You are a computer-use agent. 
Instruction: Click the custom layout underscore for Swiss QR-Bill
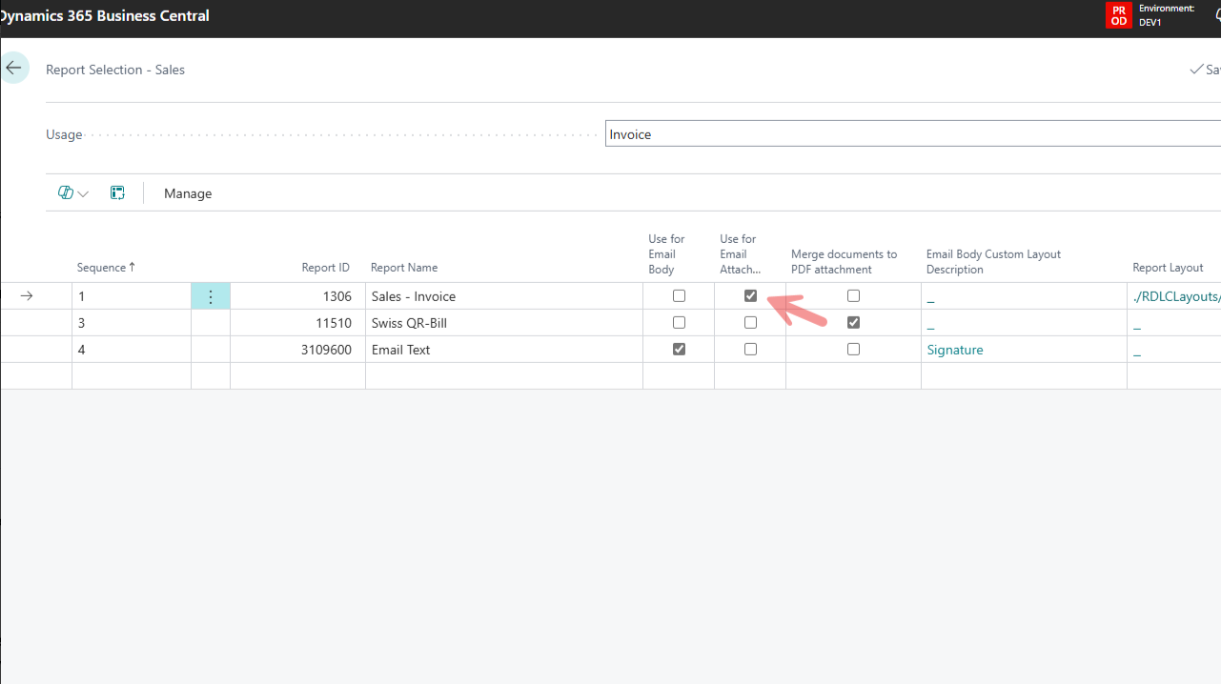point(930,326)
